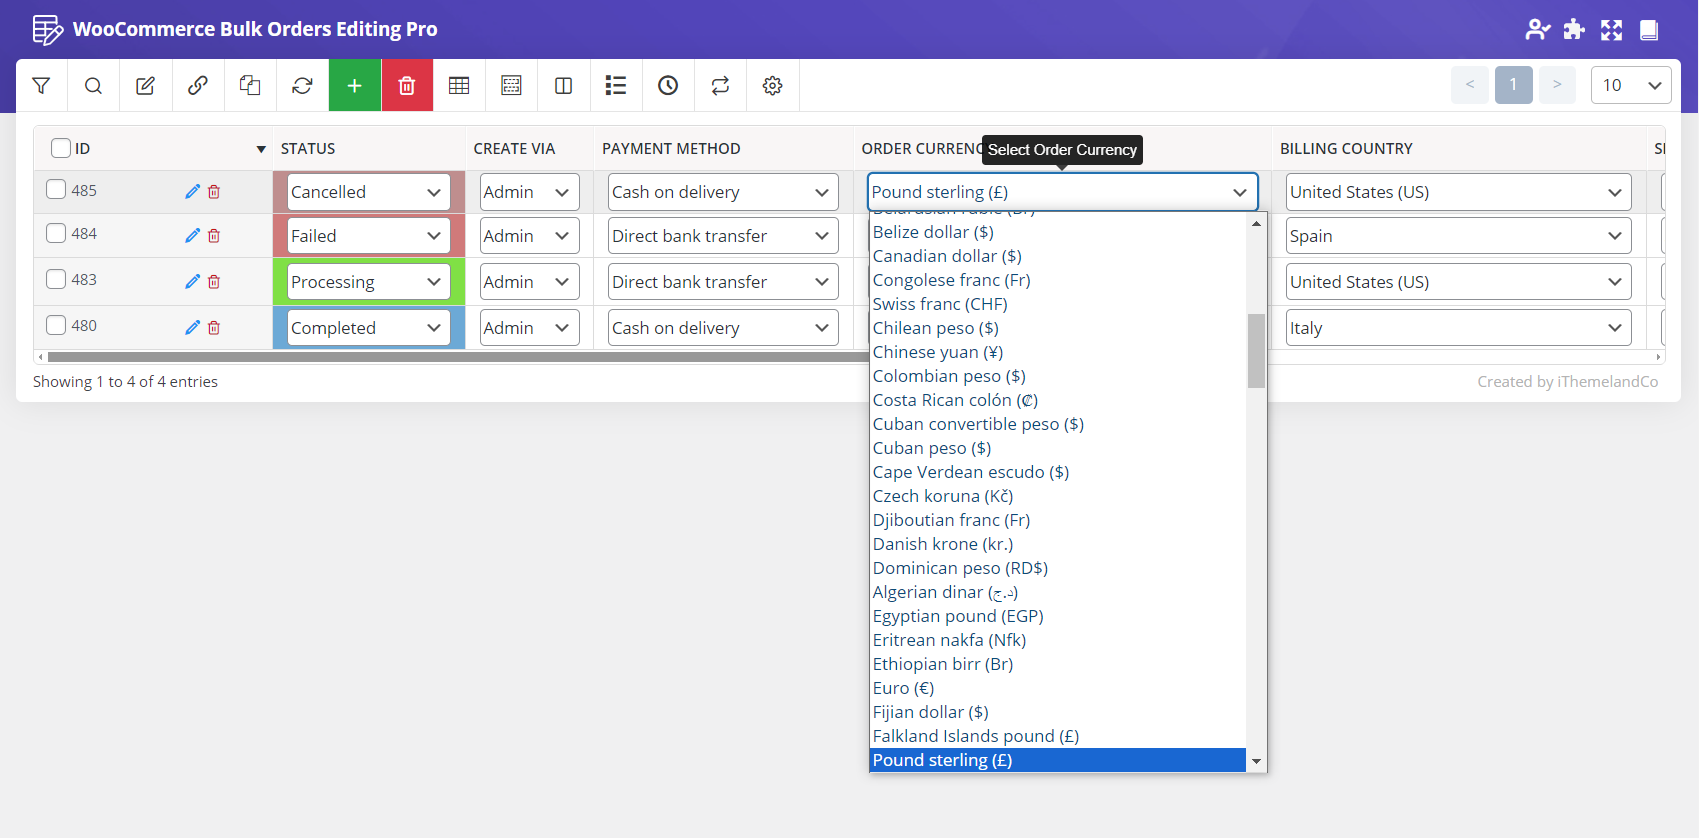
Task: Click the pencil edit icon for order 485
Action: [x=192, y=191]
